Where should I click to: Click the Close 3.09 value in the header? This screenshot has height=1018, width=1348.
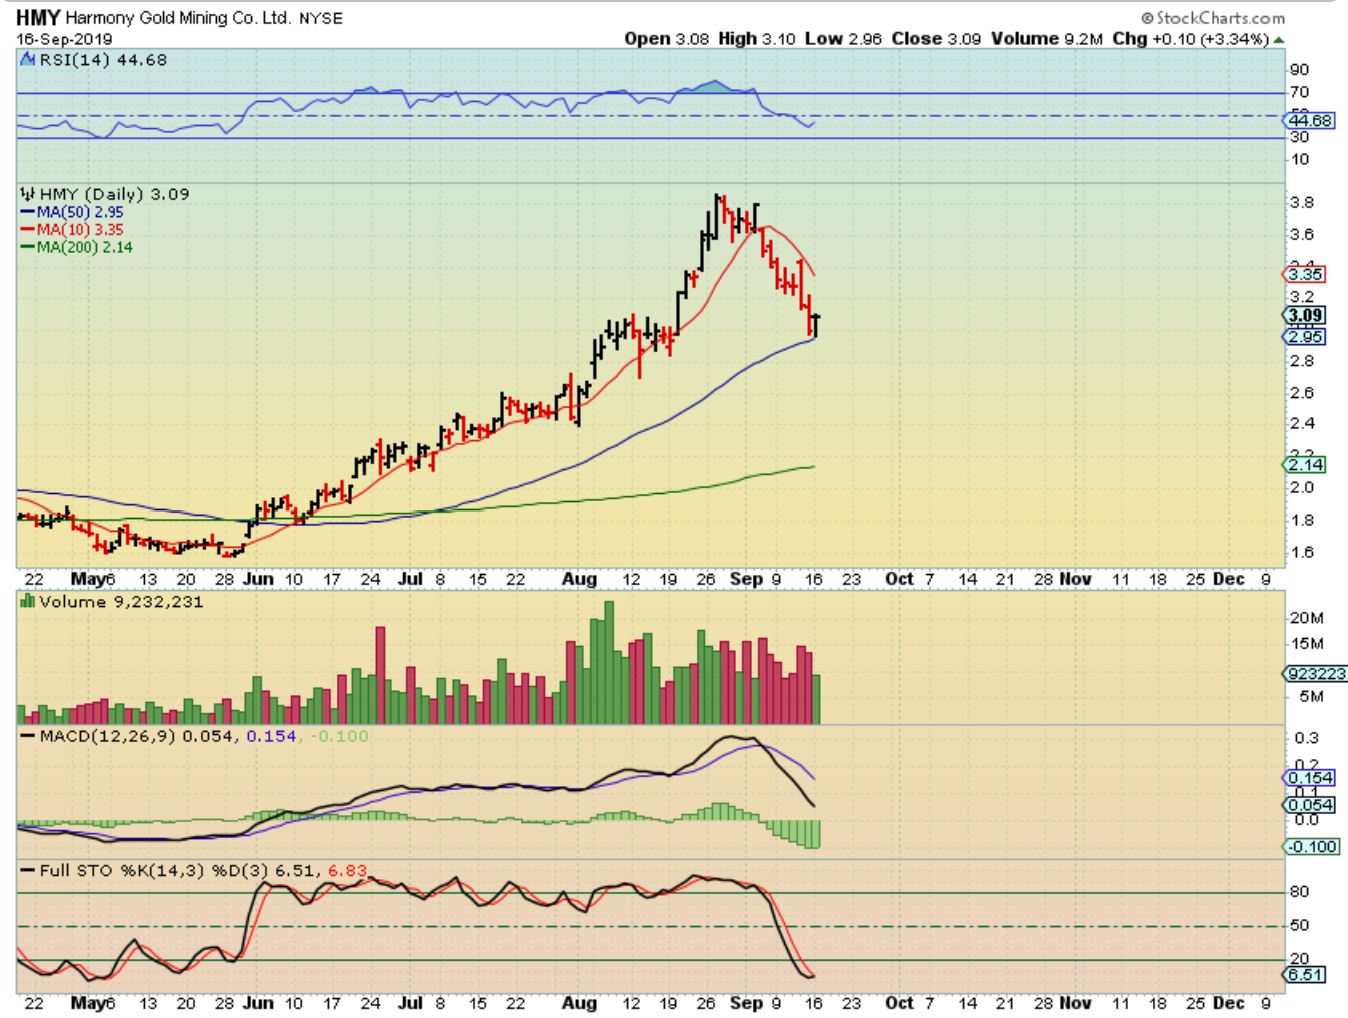tap(936, 39)
